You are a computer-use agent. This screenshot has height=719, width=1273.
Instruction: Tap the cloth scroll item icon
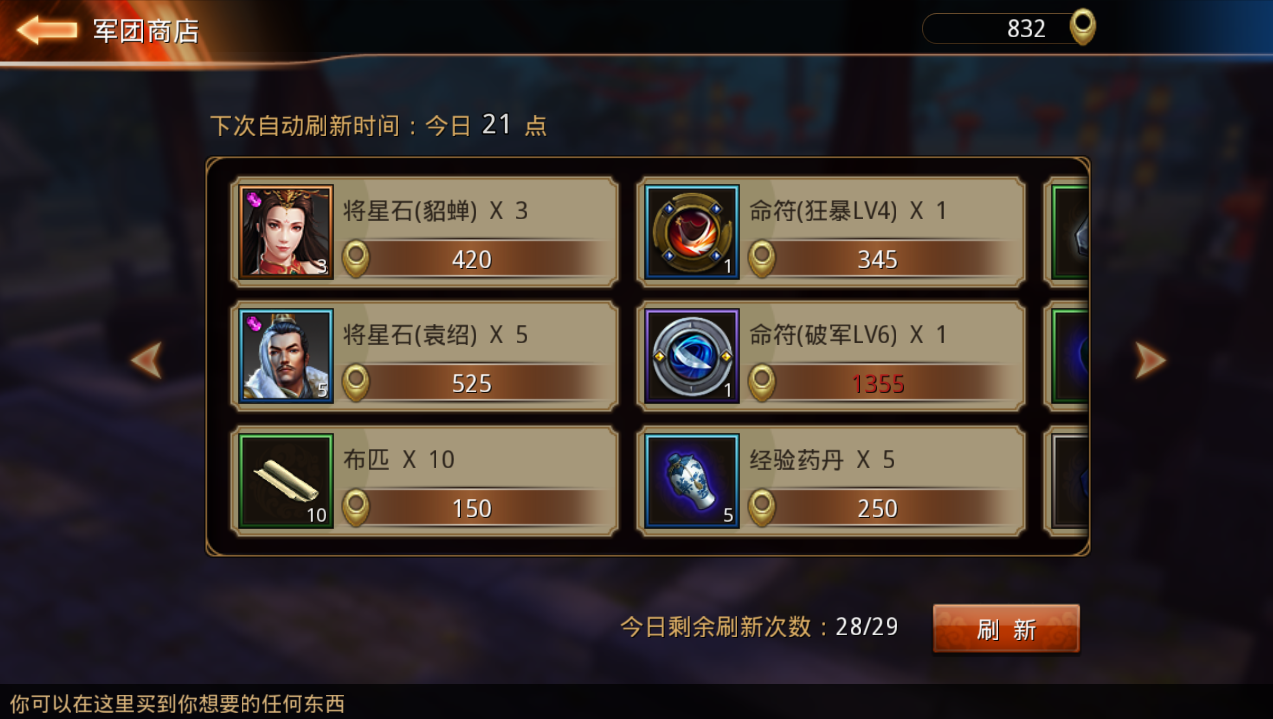pyautogui.click(x=286, y=481)
